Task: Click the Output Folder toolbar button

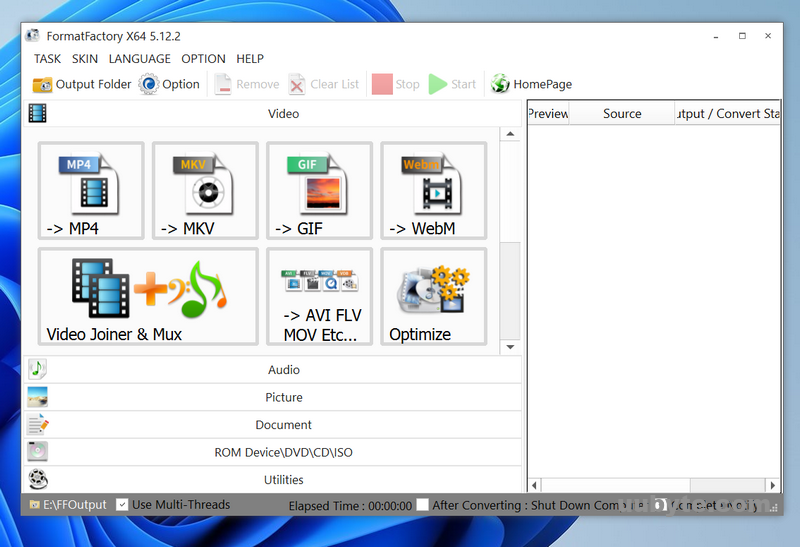Action: coord(82,84)
